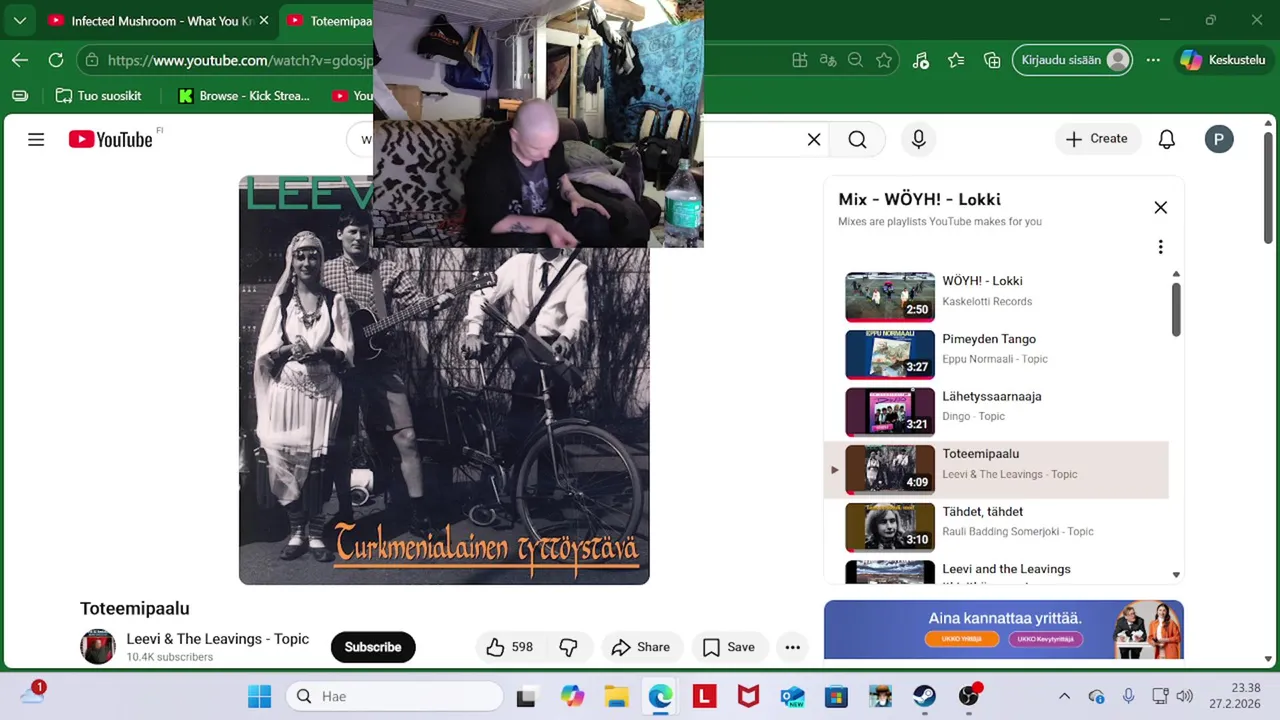Translate the page using address bar icon
Screen dimensions: 1280x720
point(827,60)
